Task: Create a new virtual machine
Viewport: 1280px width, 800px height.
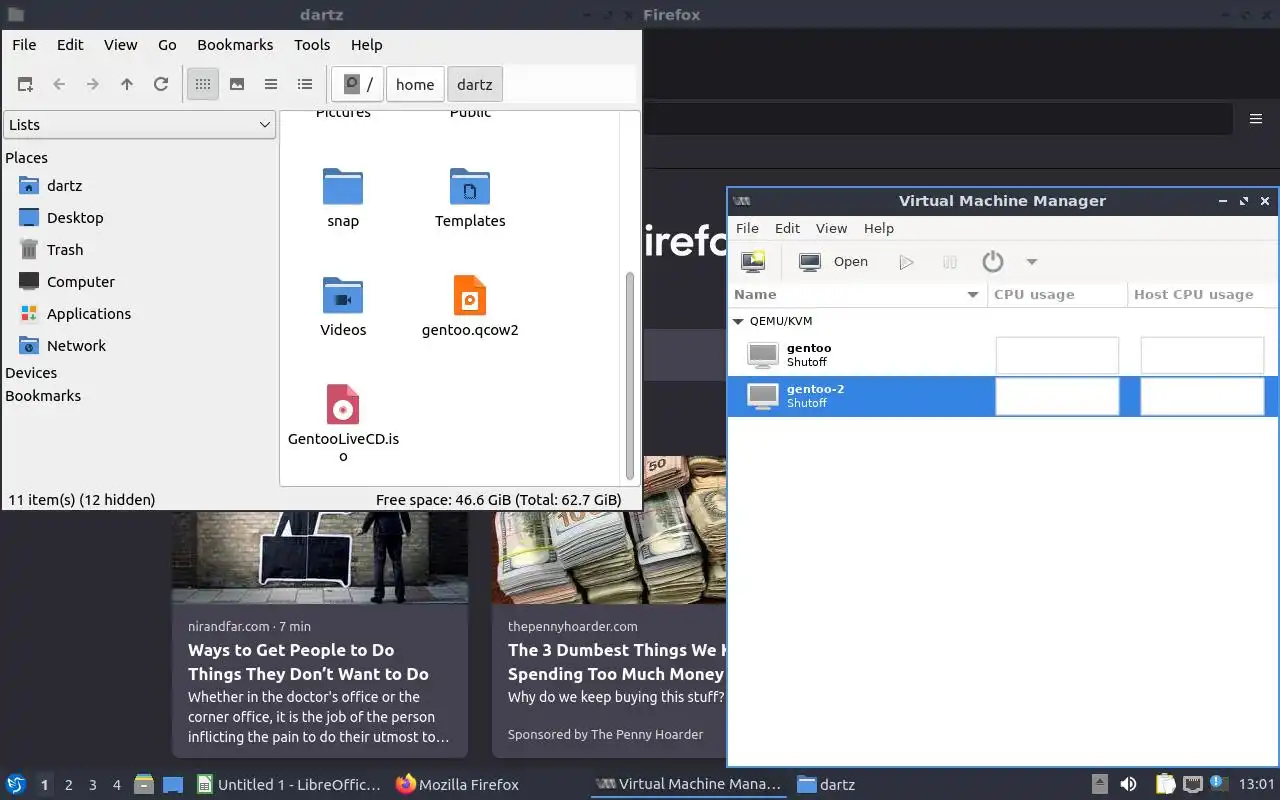Action: [x=753, y=262]
